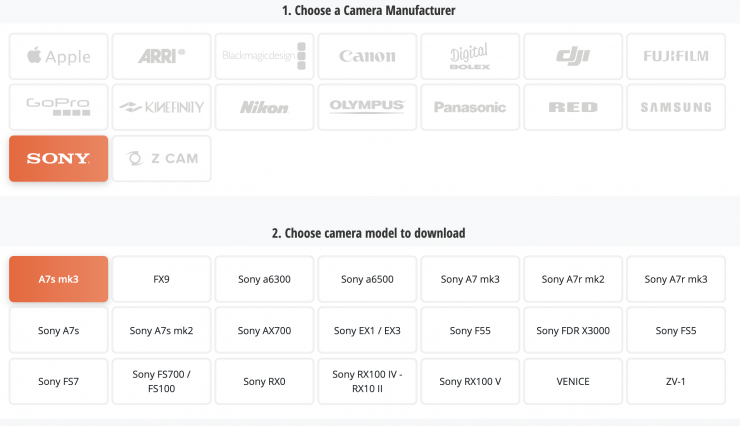Viewport: 740px width, 426px height.
Task: Choose the Z CAM logo tile
Action: 161,159
